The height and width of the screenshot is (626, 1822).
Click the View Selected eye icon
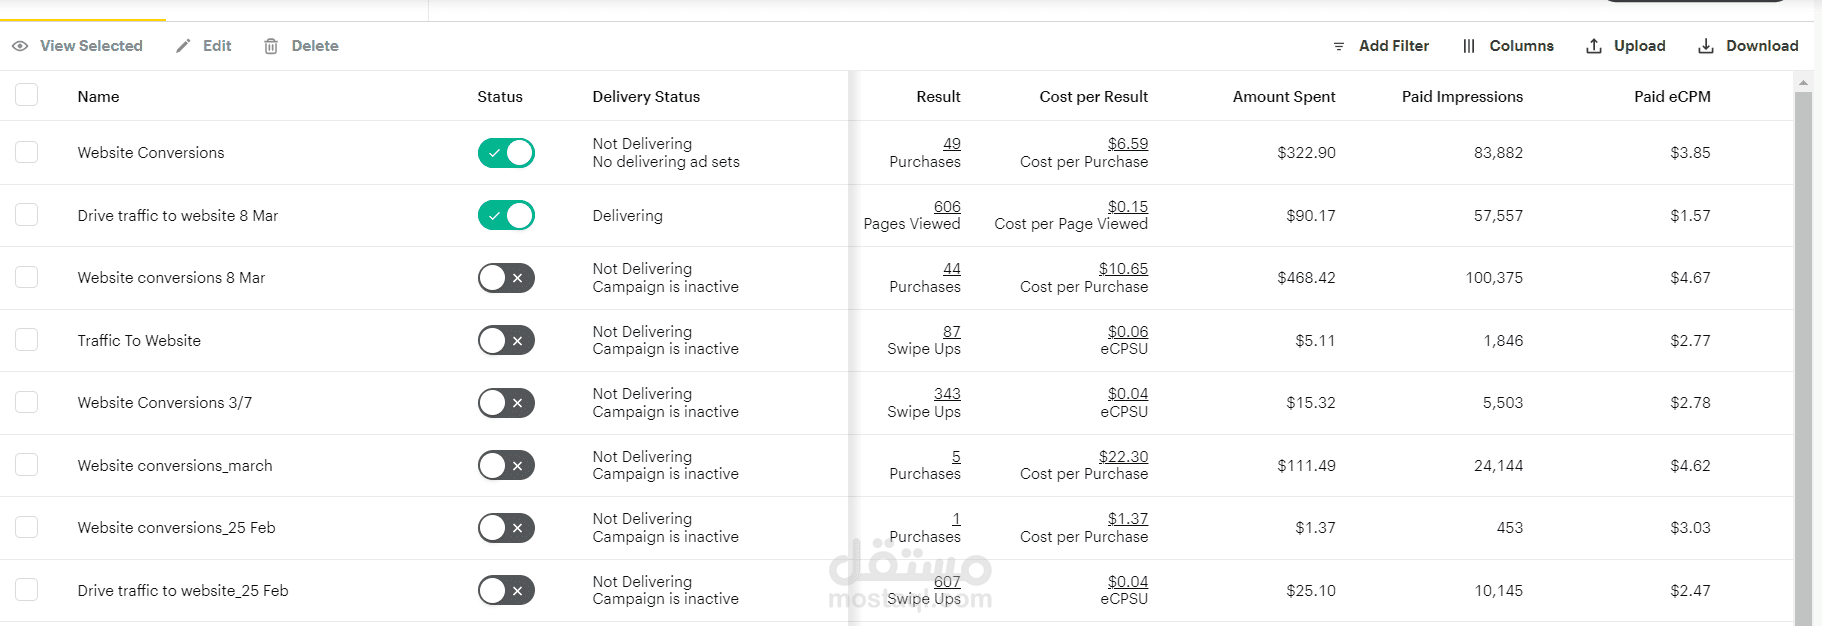(x=20, y=46)
